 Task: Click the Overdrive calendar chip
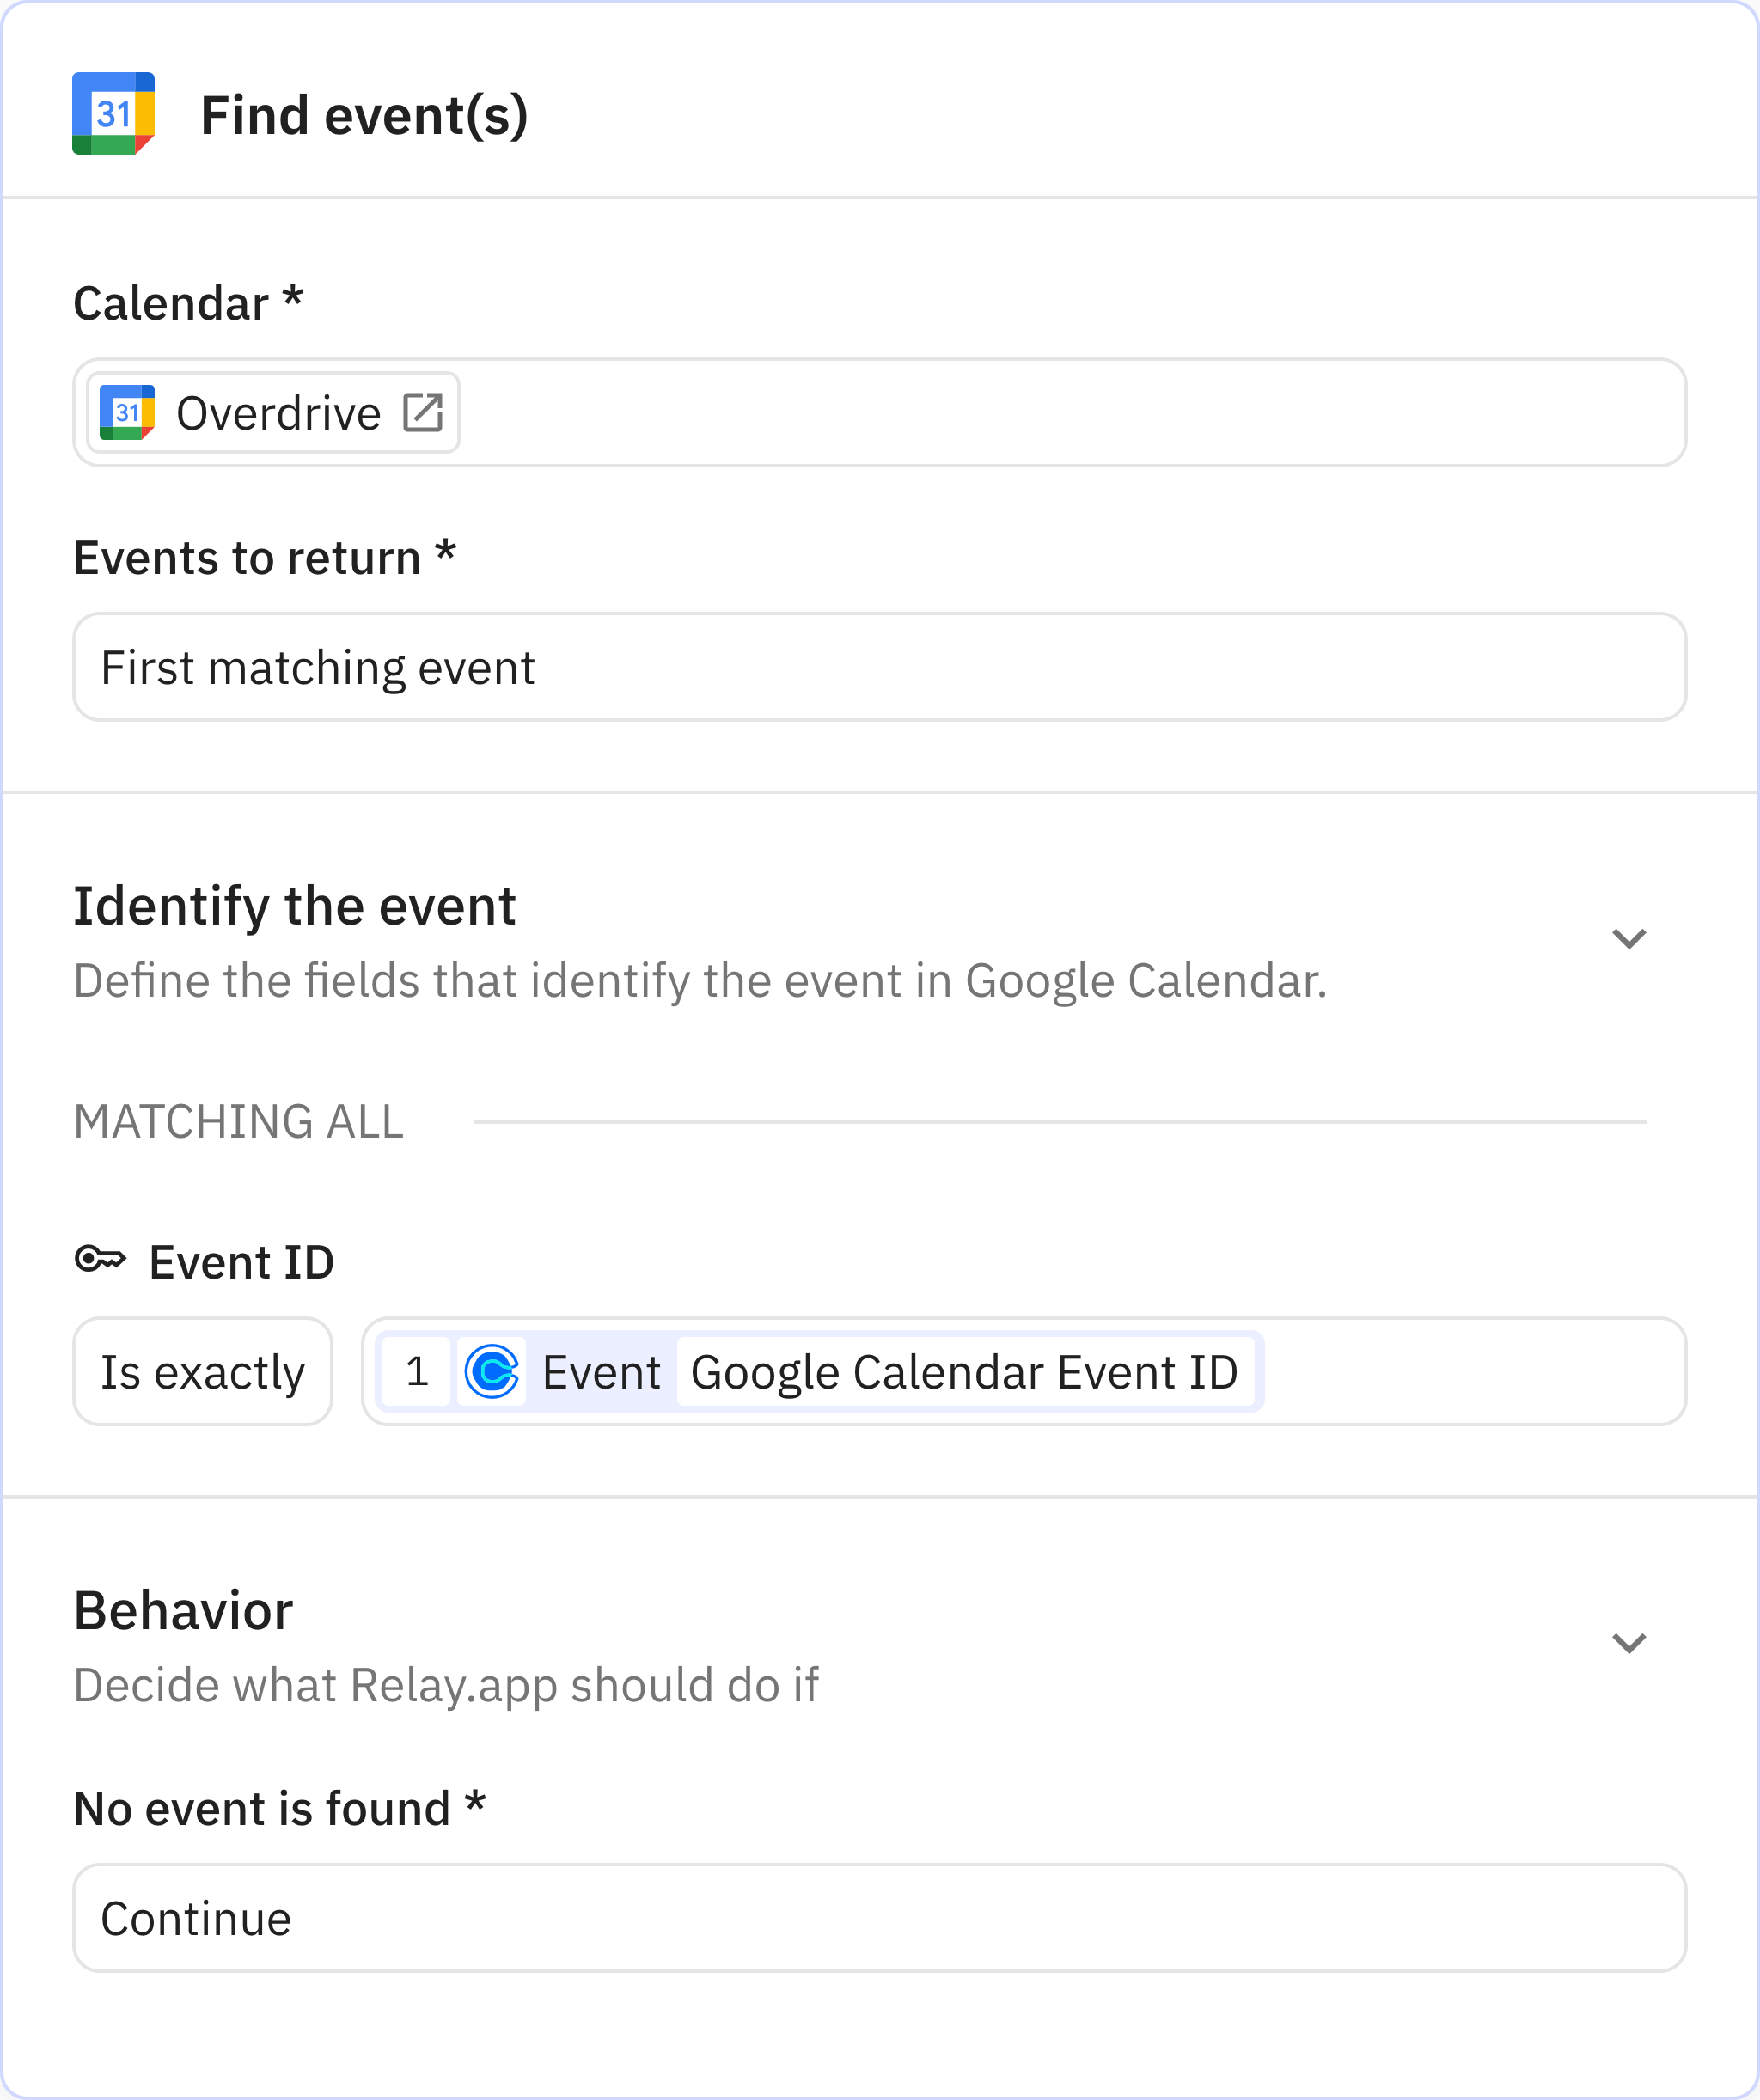270,410
